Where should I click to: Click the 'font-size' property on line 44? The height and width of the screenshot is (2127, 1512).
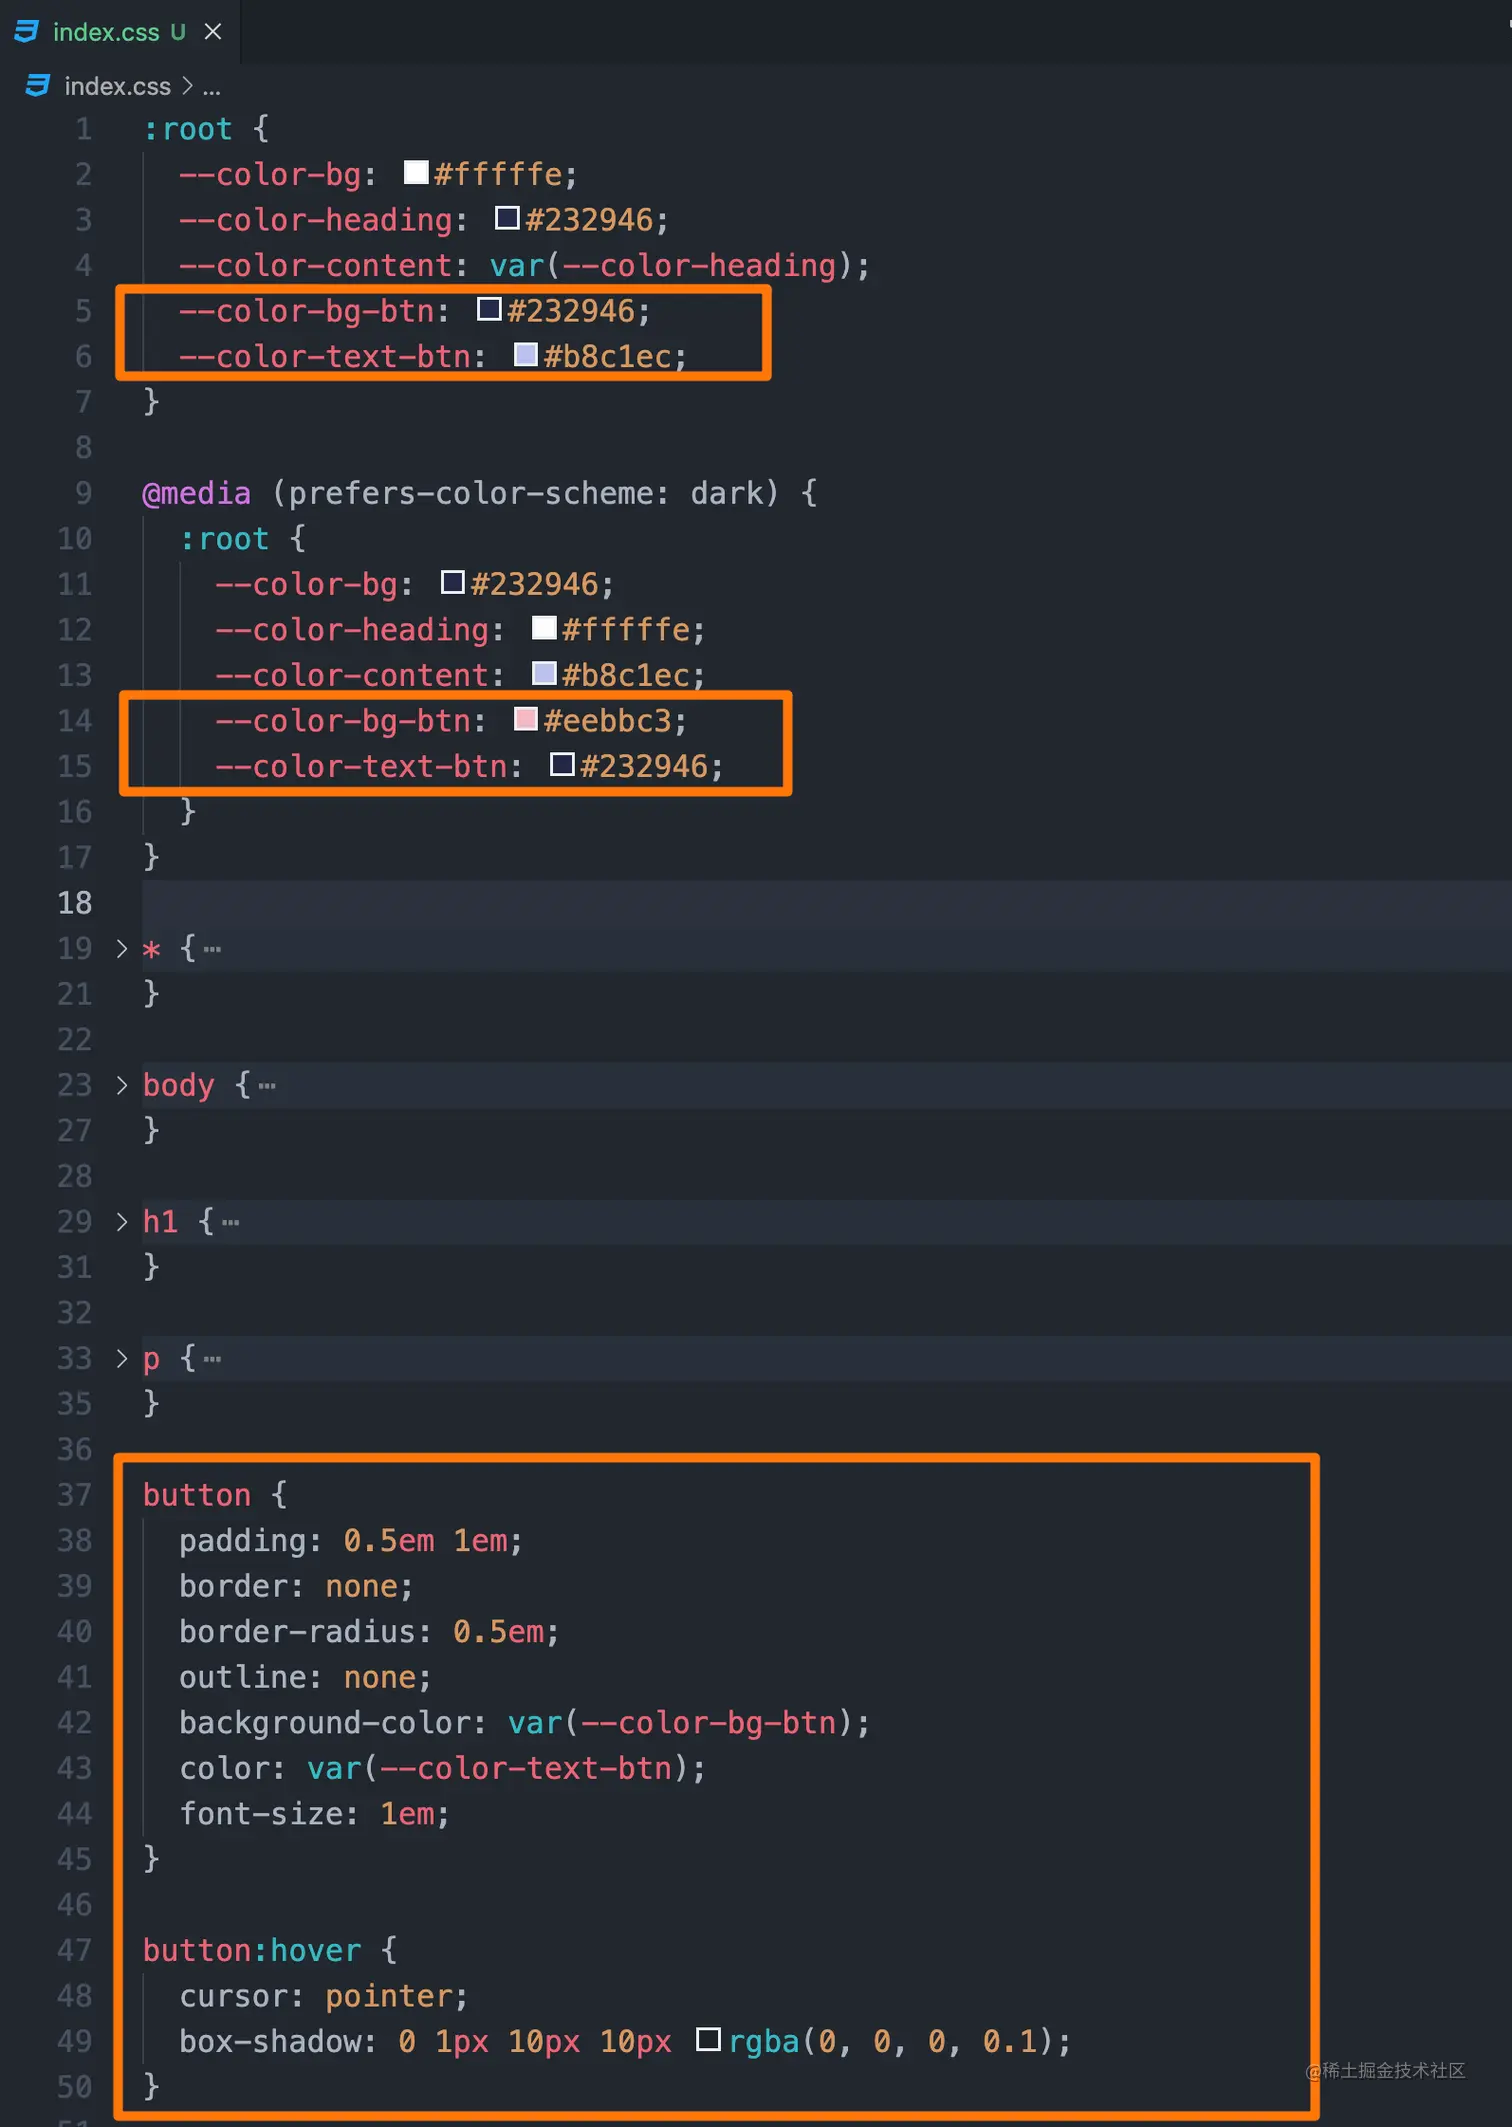261,1814
